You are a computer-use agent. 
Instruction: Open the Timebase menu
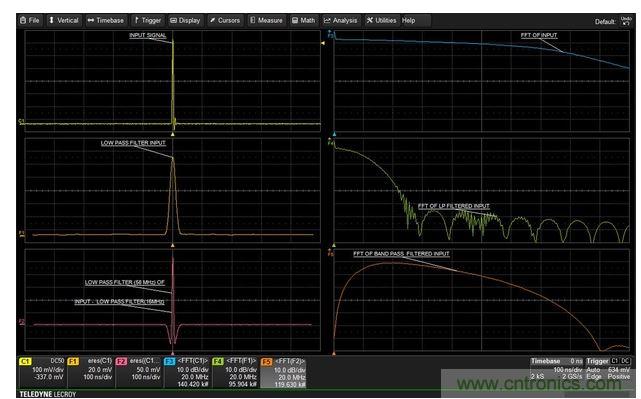pos(106,20)
